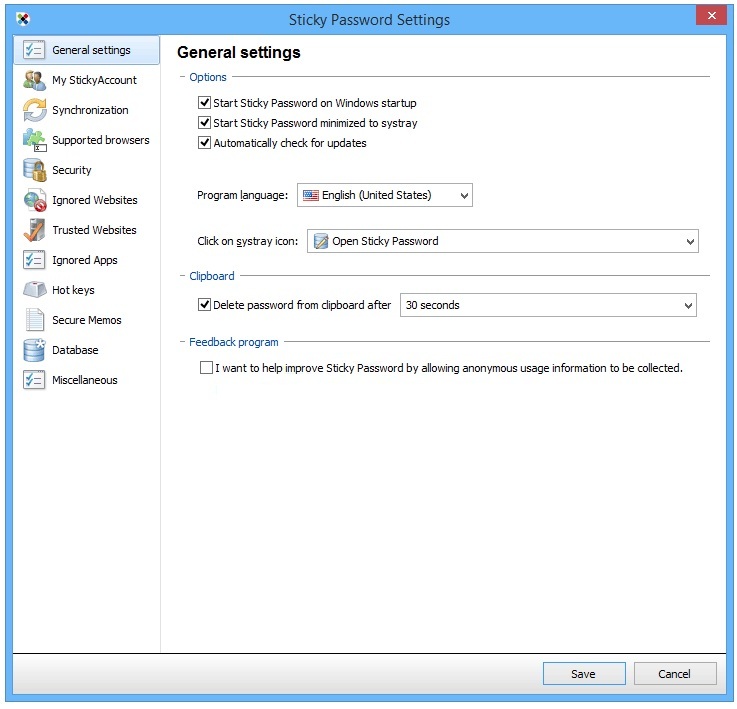Click the Ignored Websites globe icon

coord(34,200)
